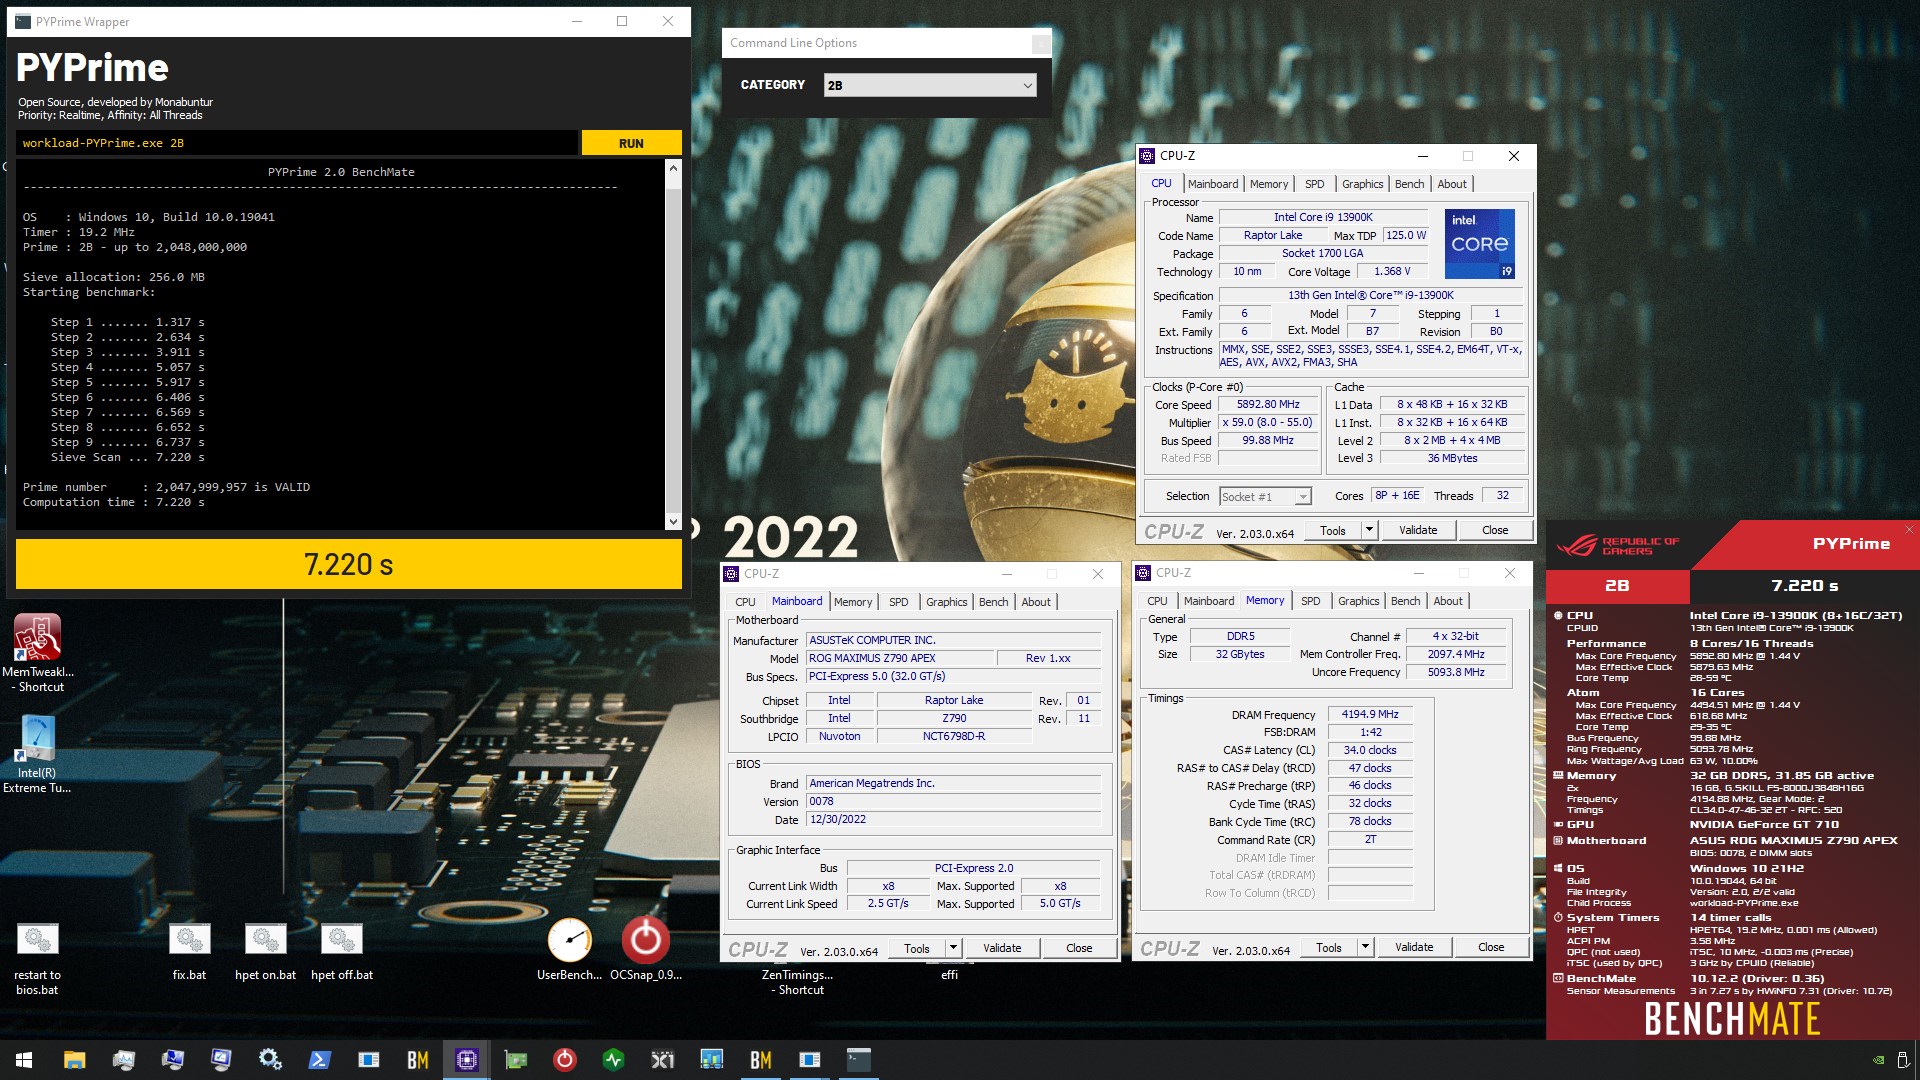
Task: Switch to SPD tab in CPU-Z CPU window
Action: (1314, 184)
